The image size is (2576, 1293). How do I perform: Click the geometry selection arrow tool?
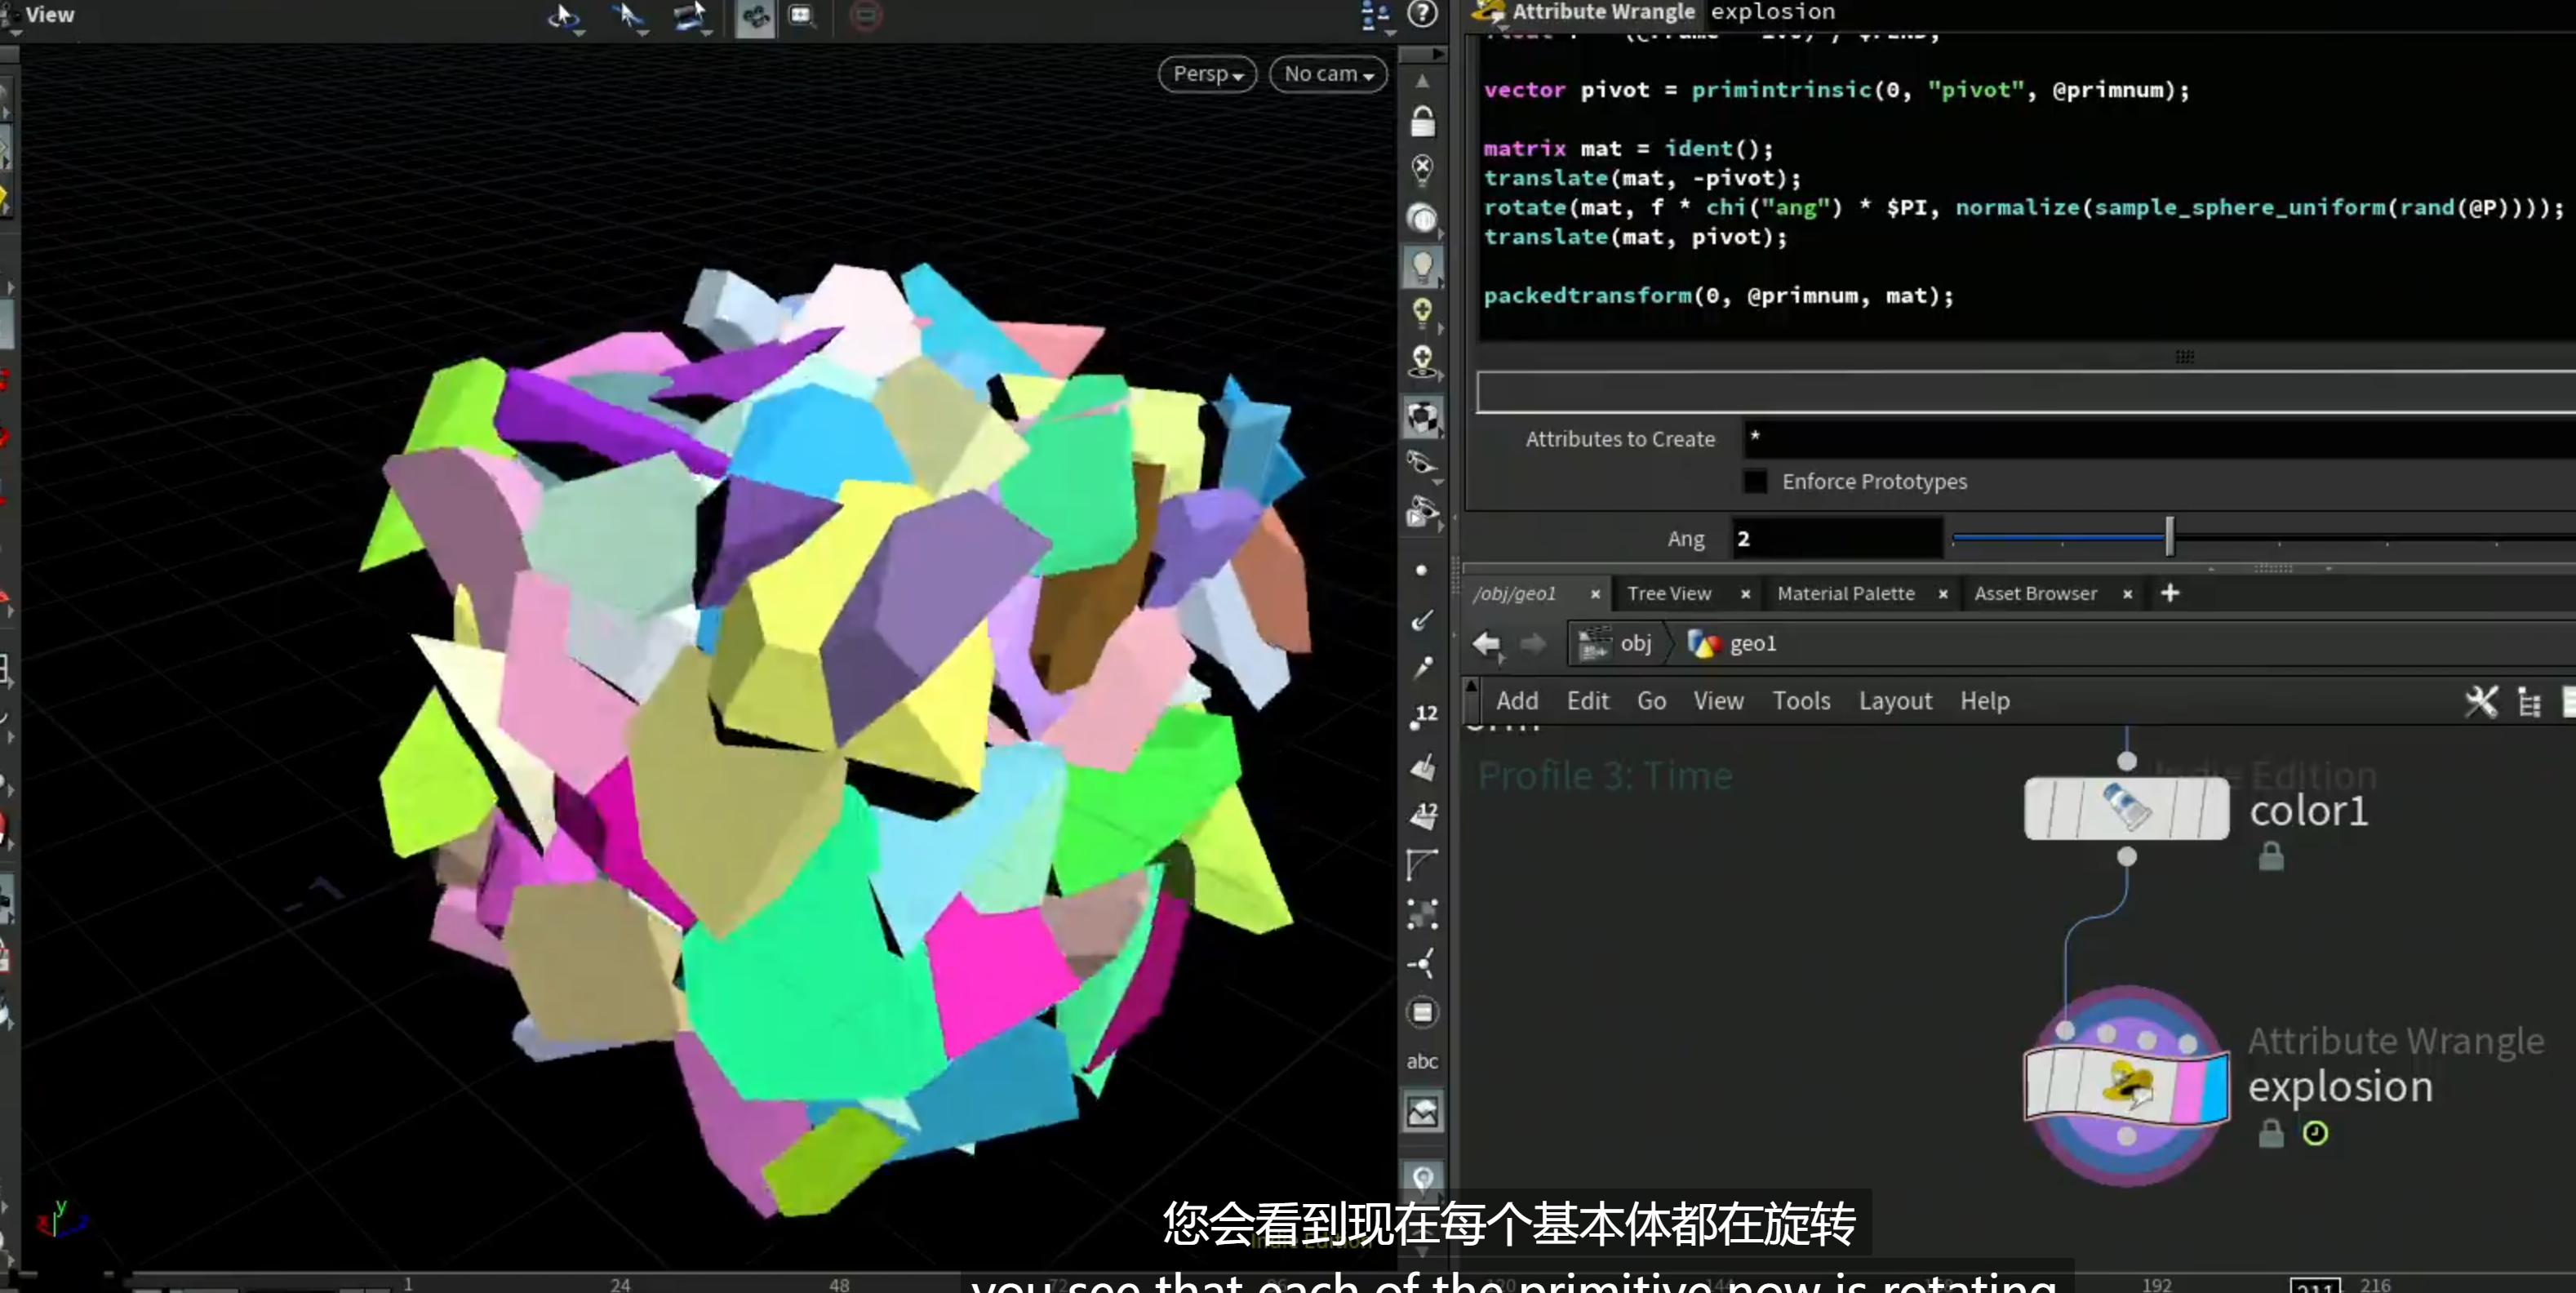point(628,16)
